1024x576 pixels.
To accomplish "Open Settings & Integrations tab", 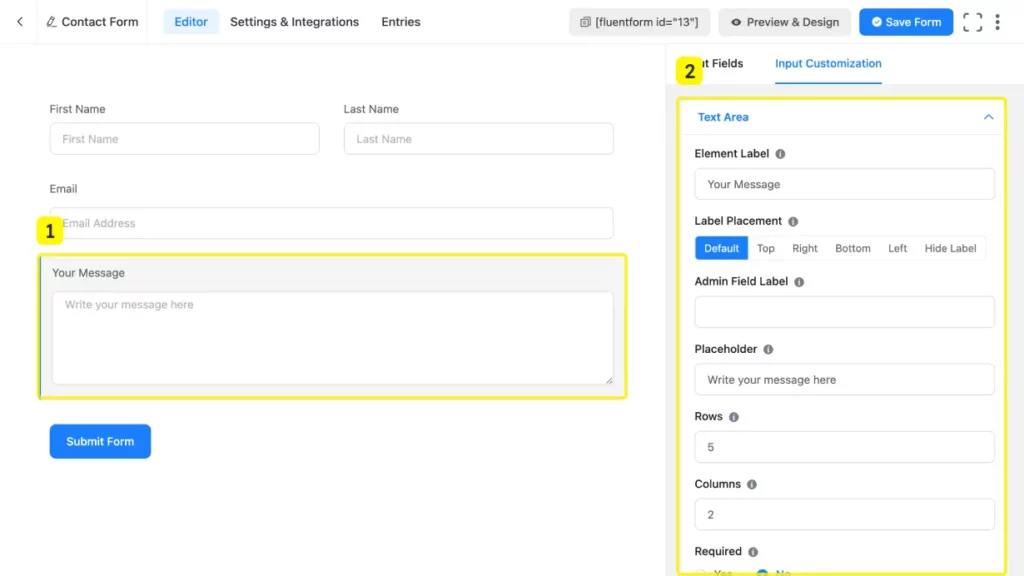I will click(294, 22).
